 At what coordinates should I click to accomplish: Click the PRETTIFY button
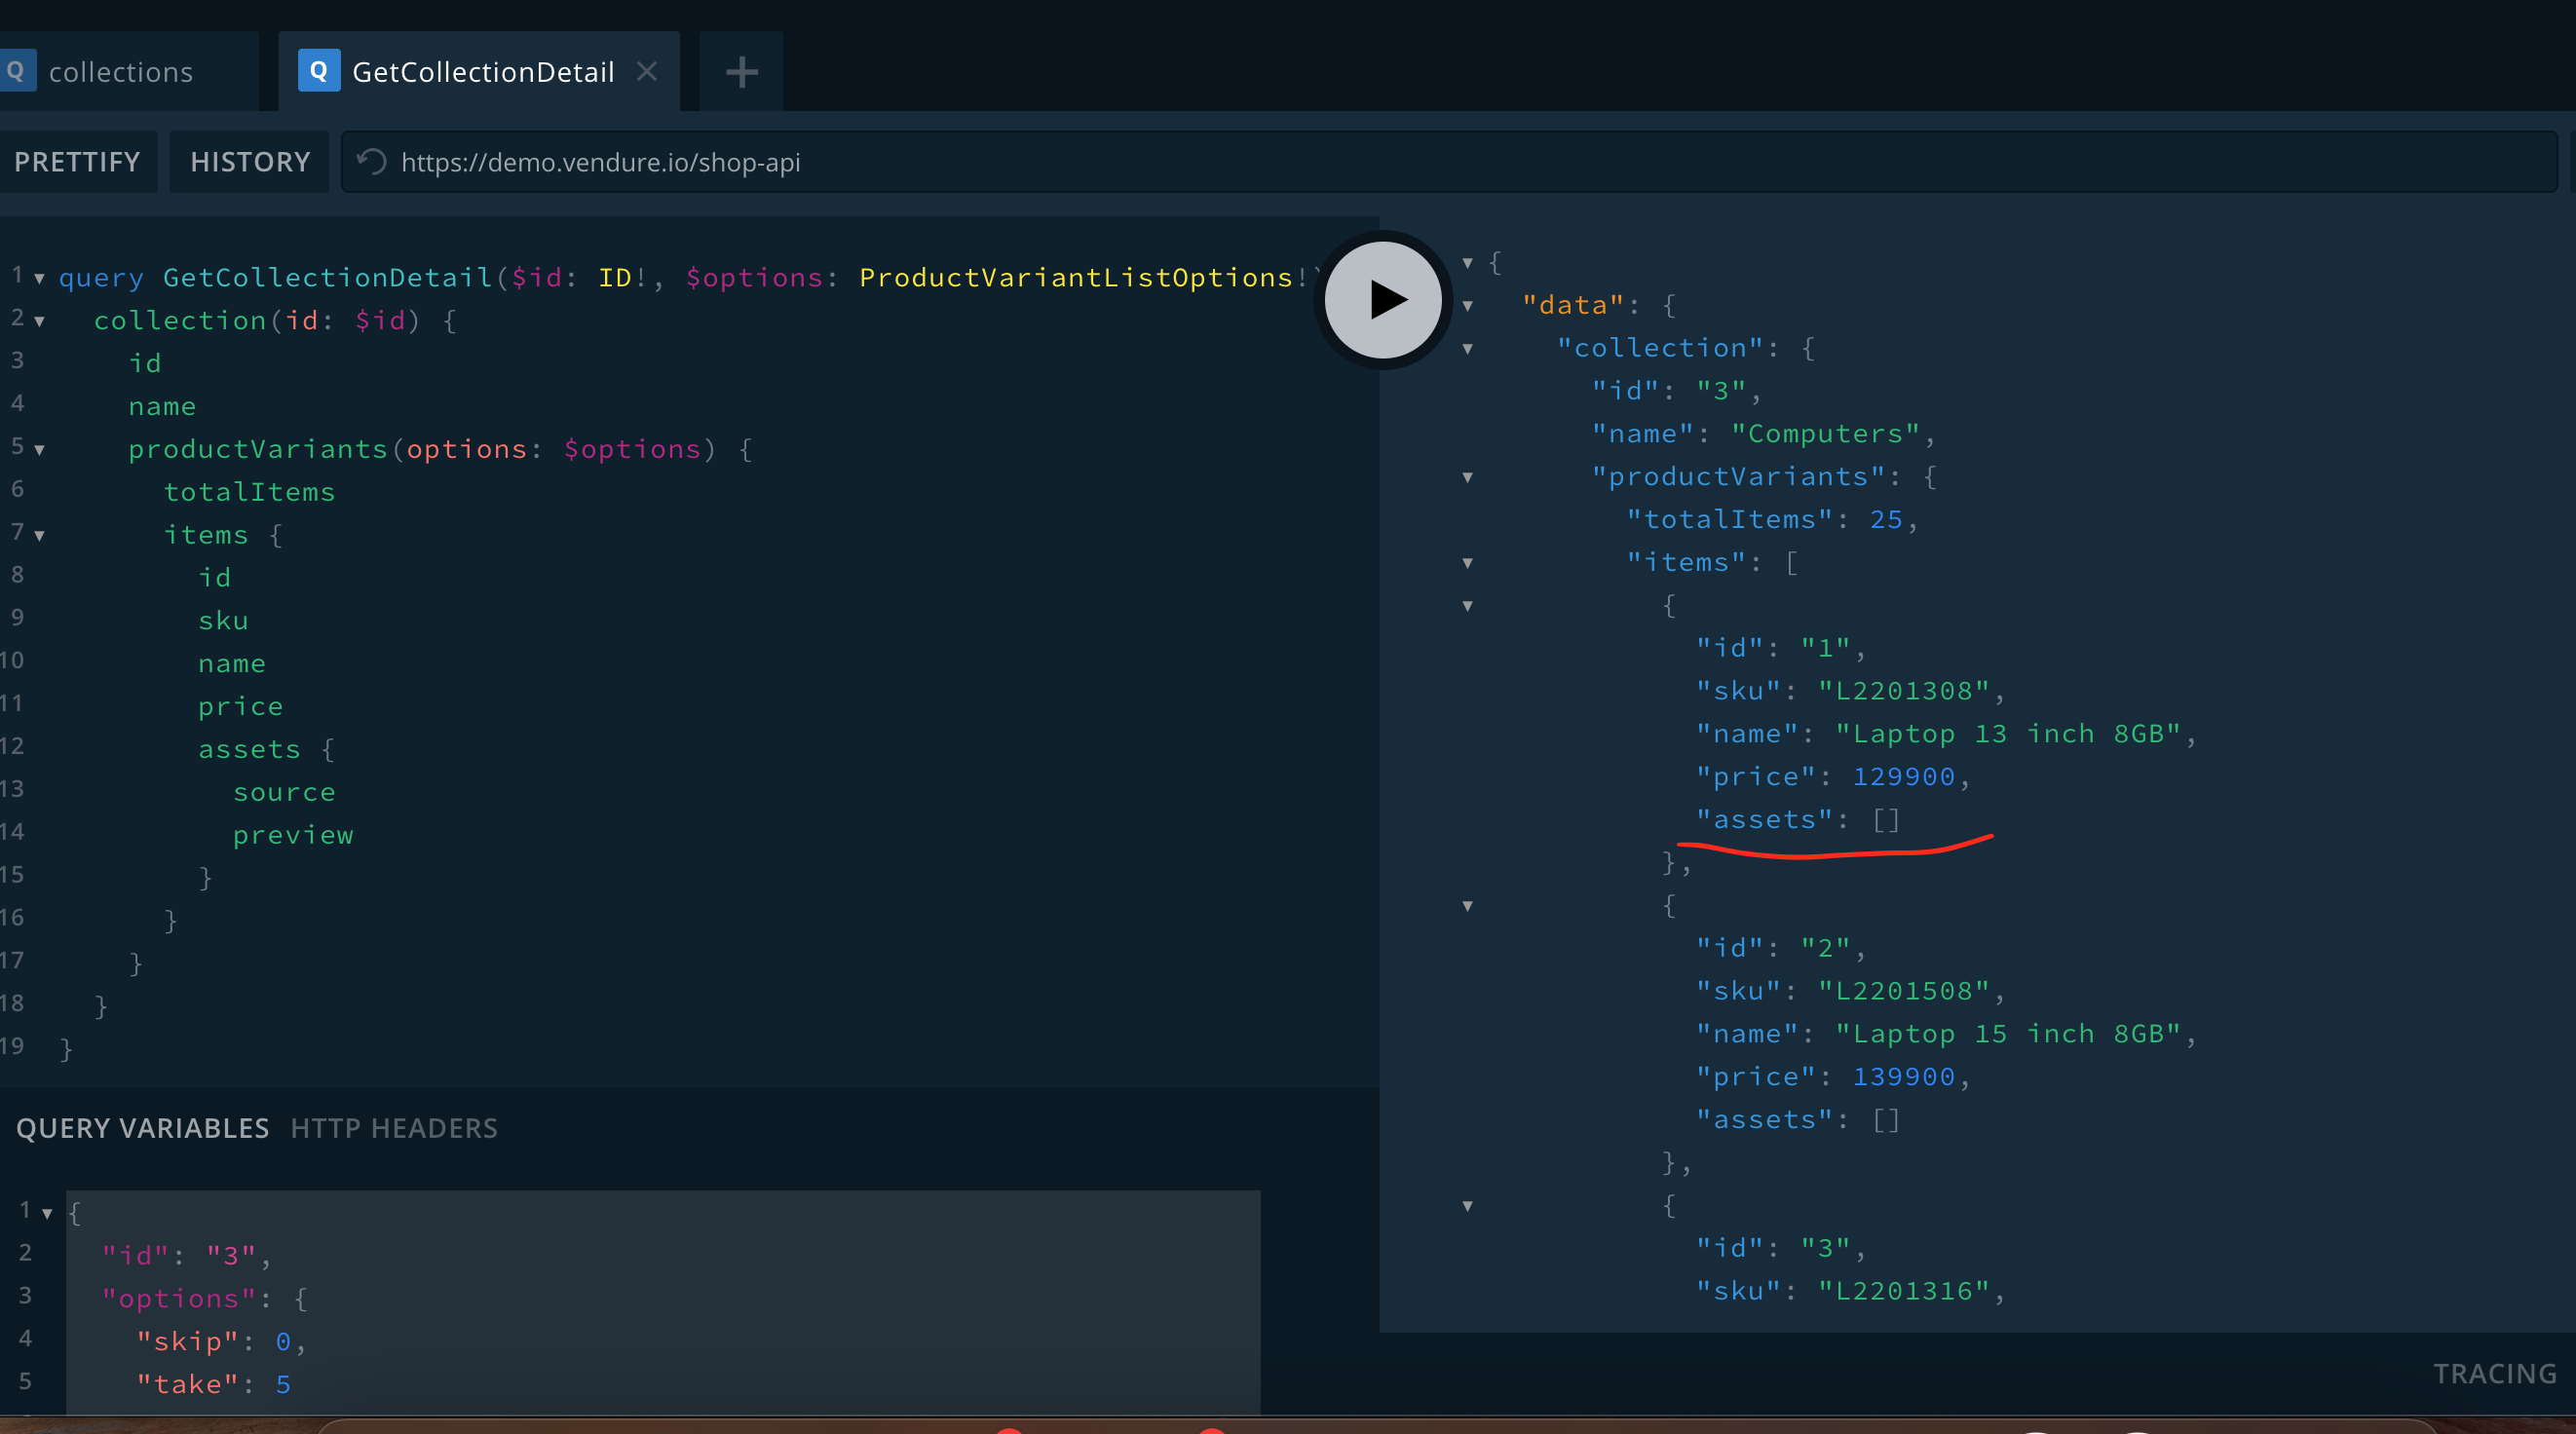tap(76, 162)
